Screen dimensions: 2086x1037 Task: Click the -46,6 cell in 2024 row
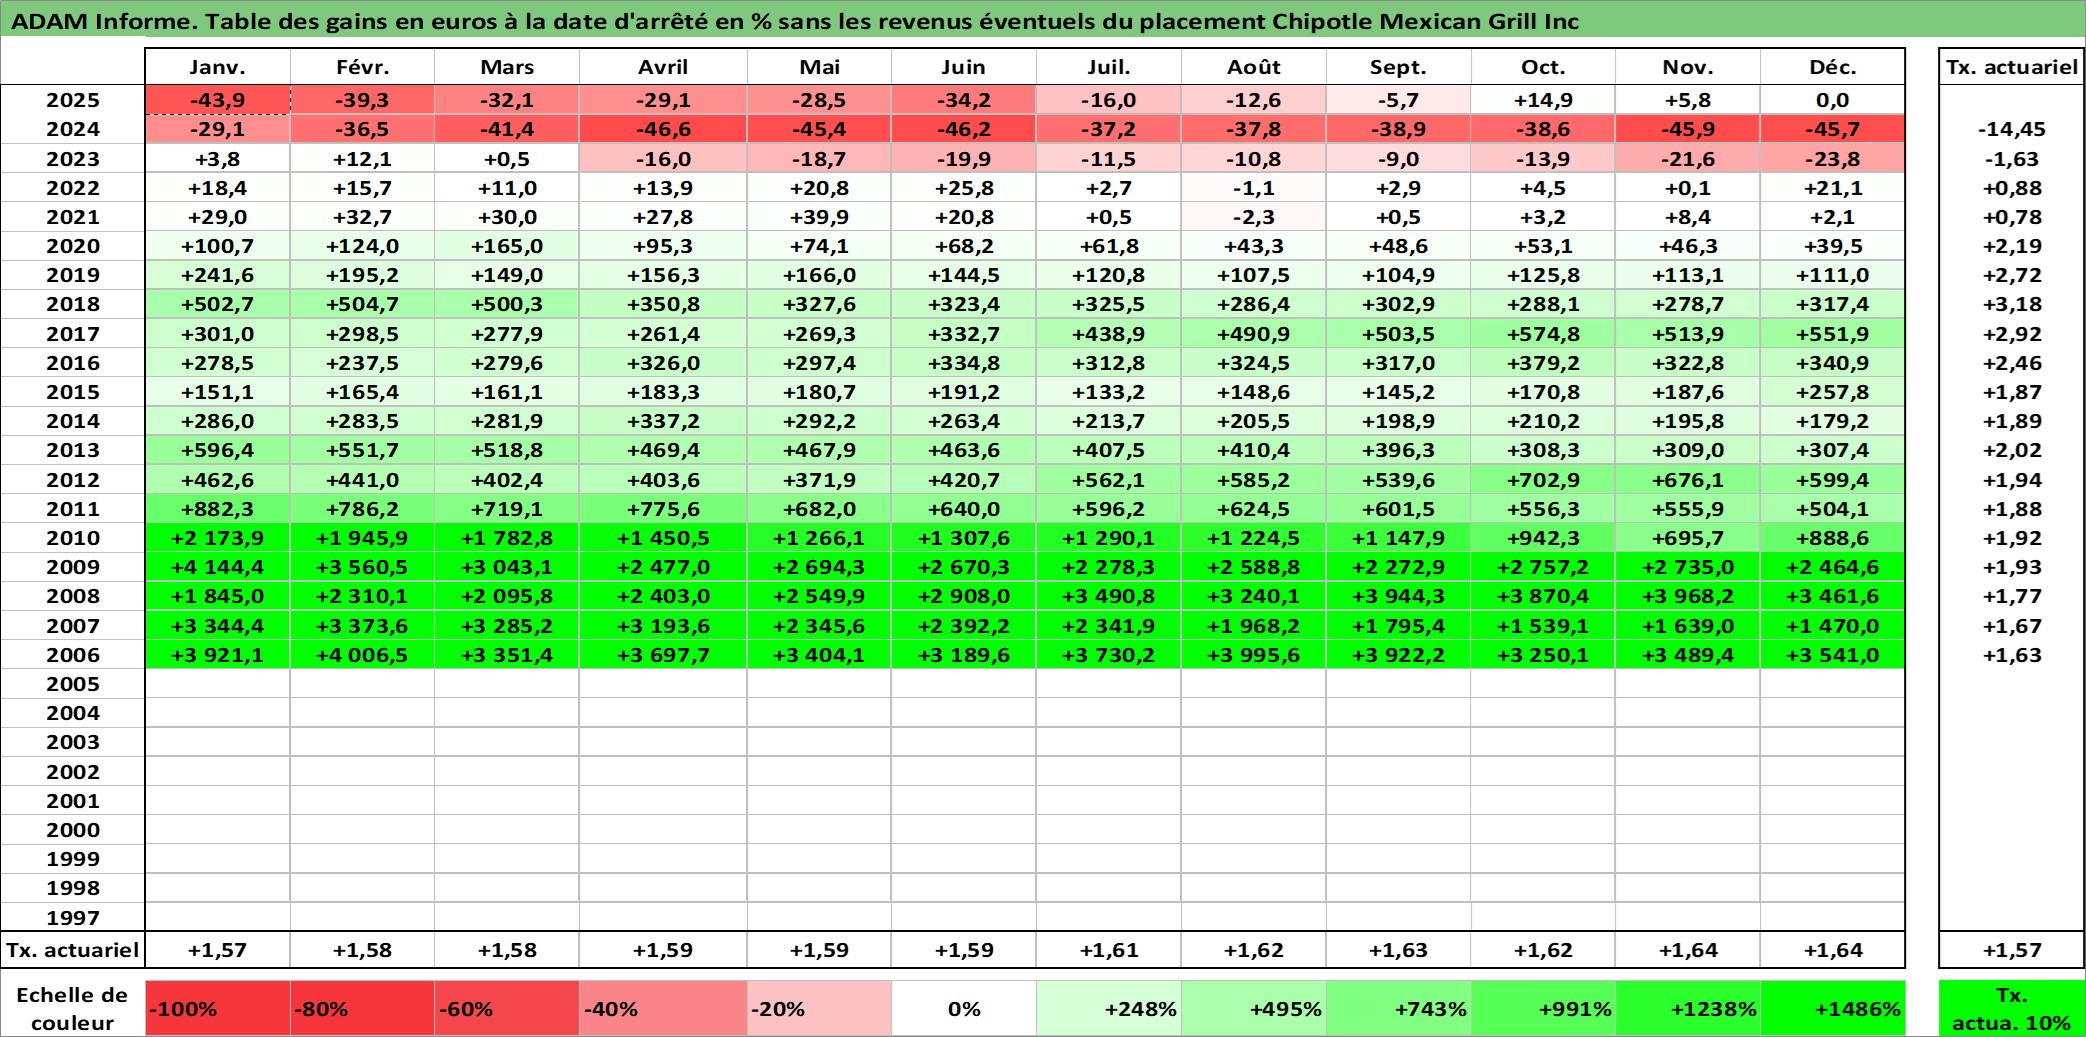(663, 129)
